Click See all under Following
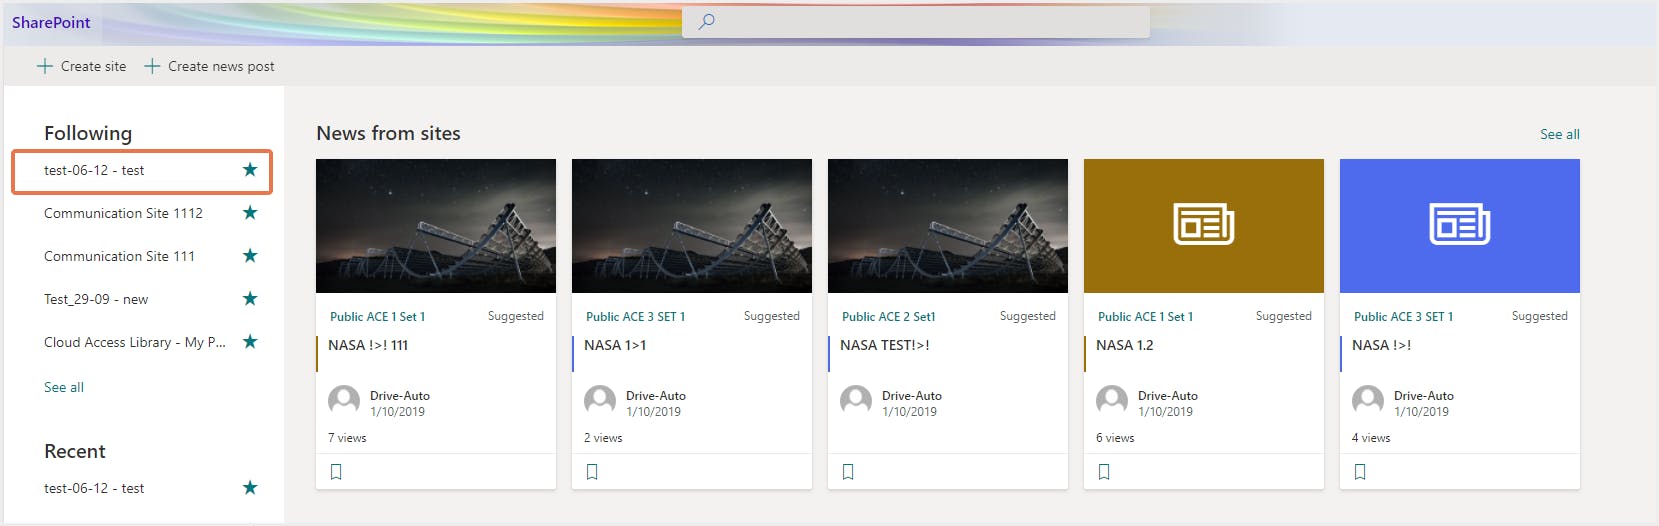Image resolution: width=1659 pixels, height=526 pixels. point(64,387)
